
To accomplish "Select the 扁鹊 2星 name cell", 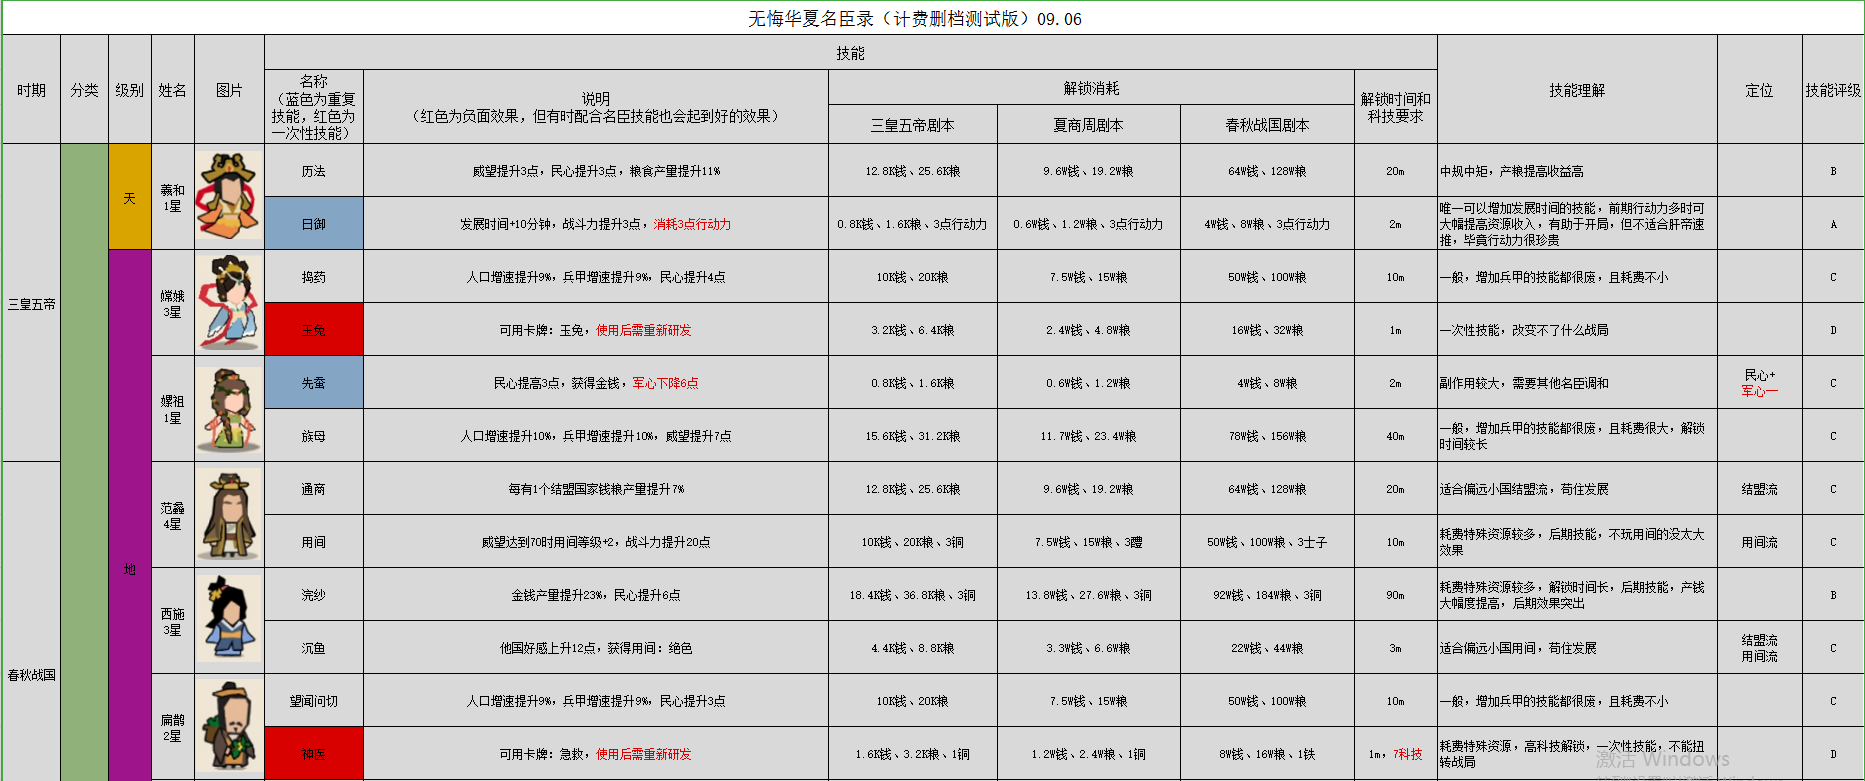I will pos(173,727).
